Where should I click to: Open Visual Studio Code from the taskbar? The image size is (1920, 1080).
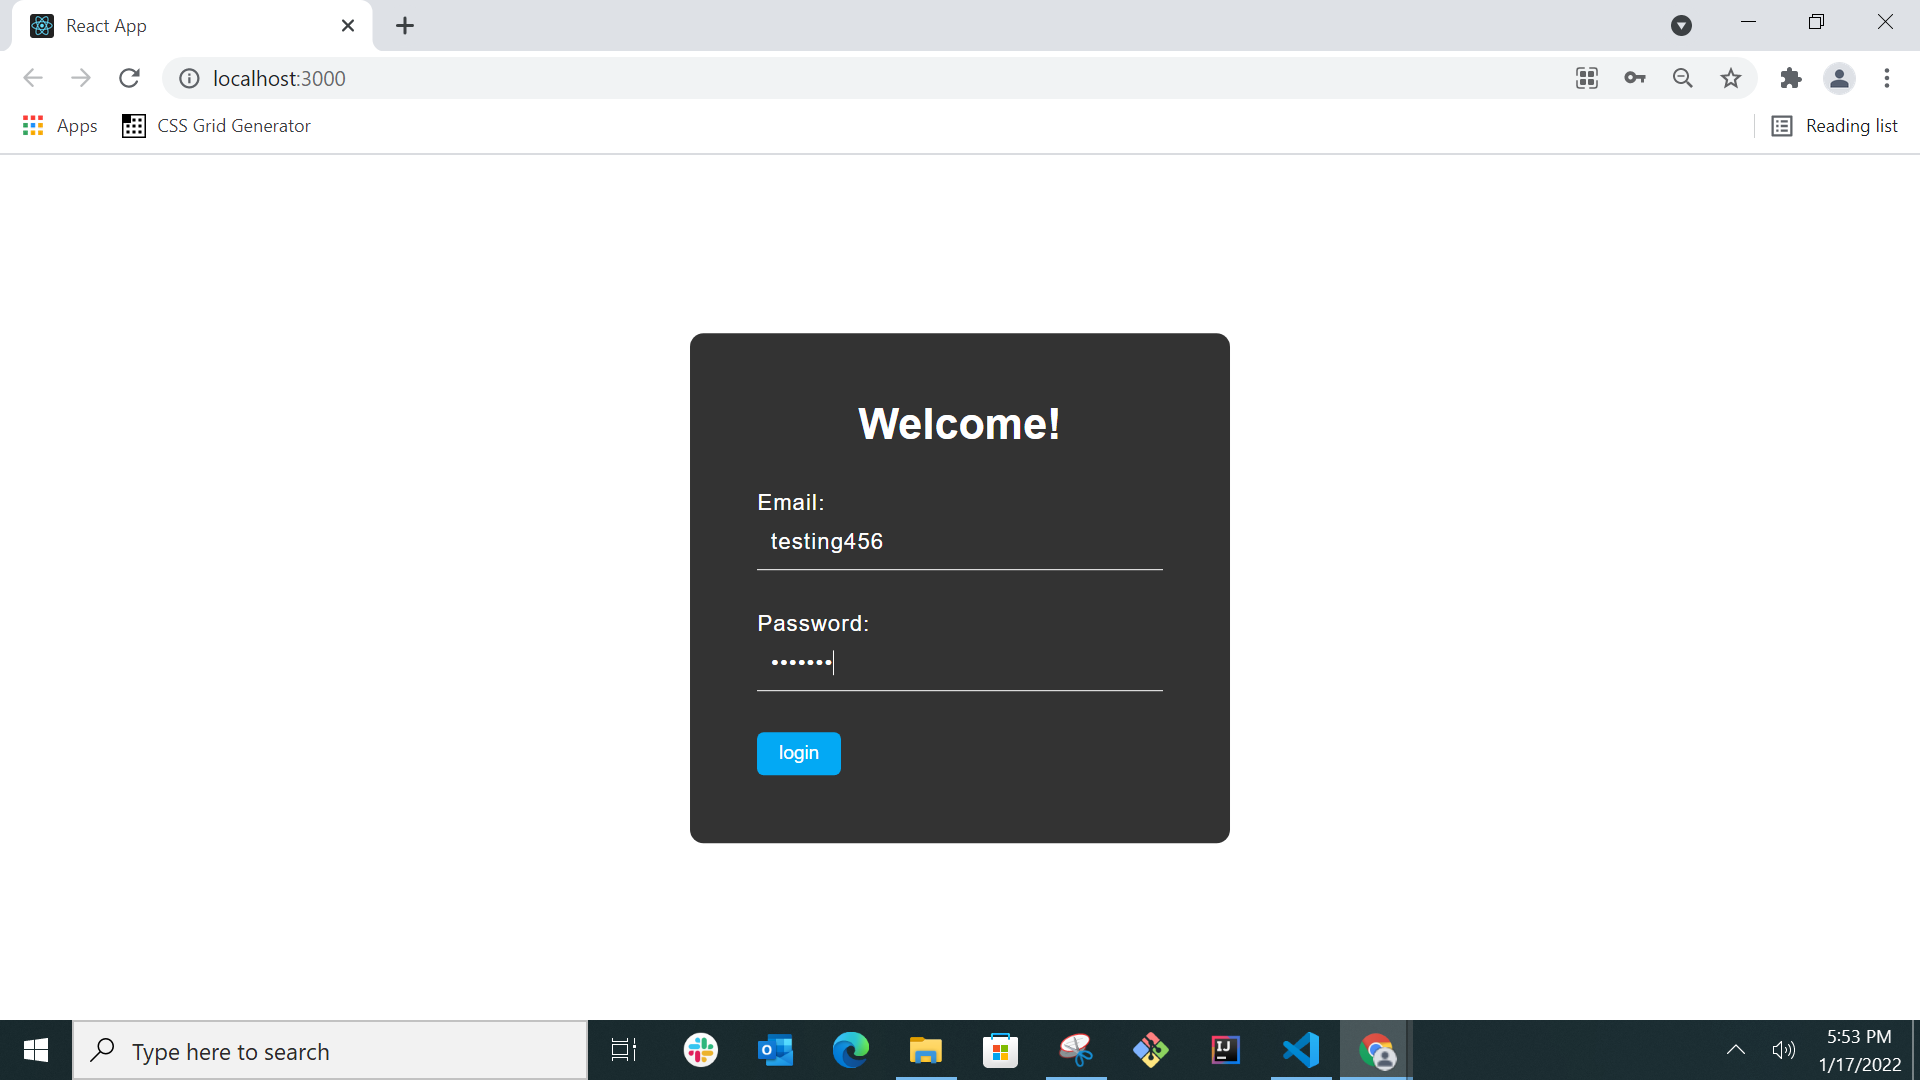pyautogui.click(x=1301, y=1050)
